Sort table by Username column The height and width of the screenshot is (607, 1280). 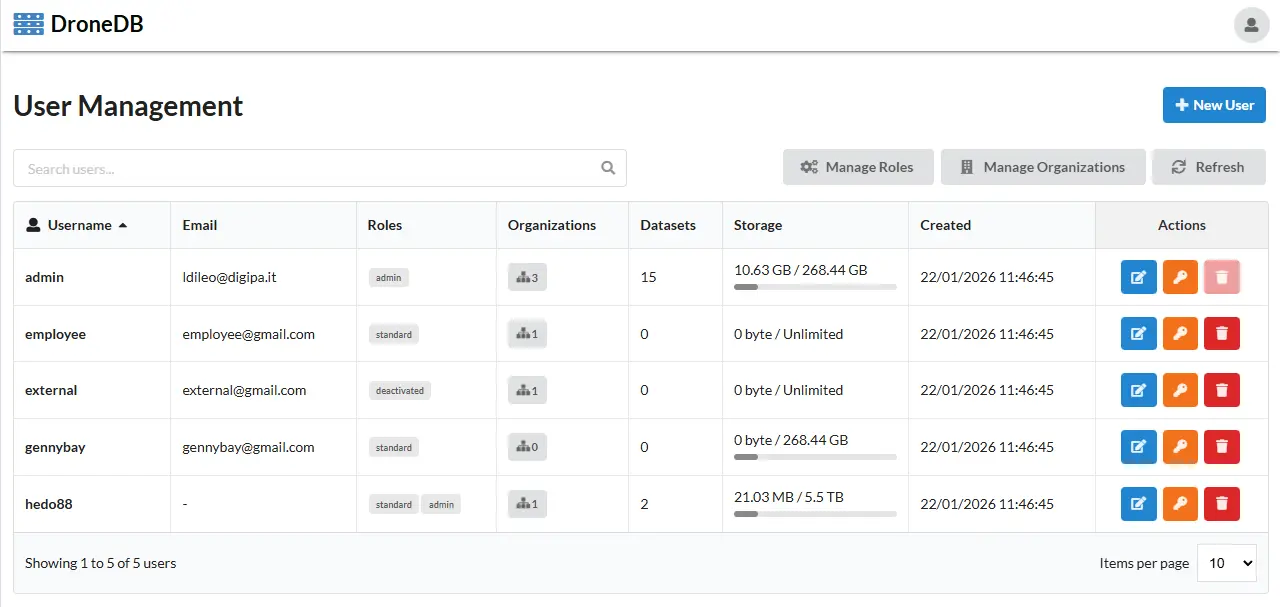(79, 225)
